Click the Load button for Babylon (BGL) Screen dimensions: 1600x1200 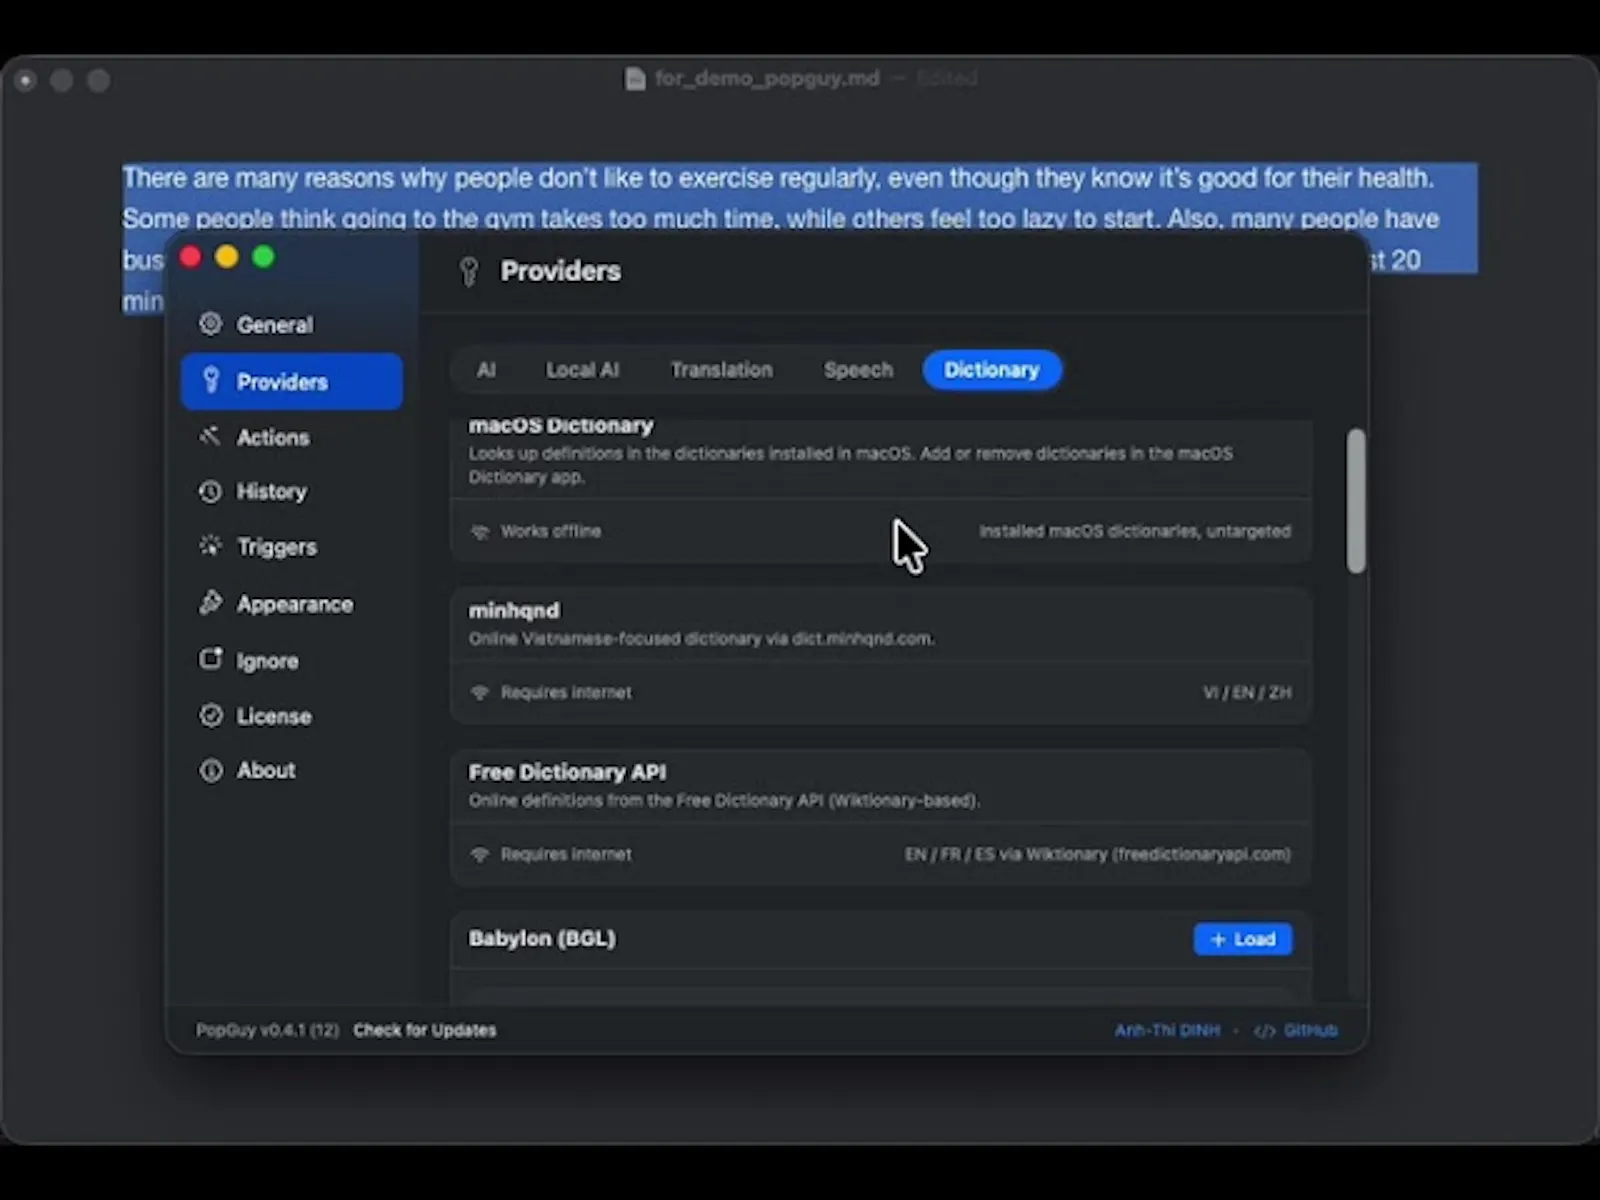[x=1242, y=939]
